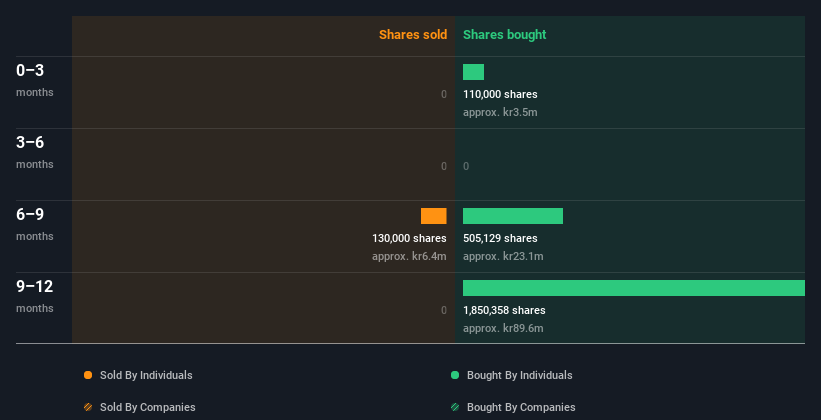821x420 pixels.
Task: Click the 1,850,358 shares value
Action: [504, 311]
